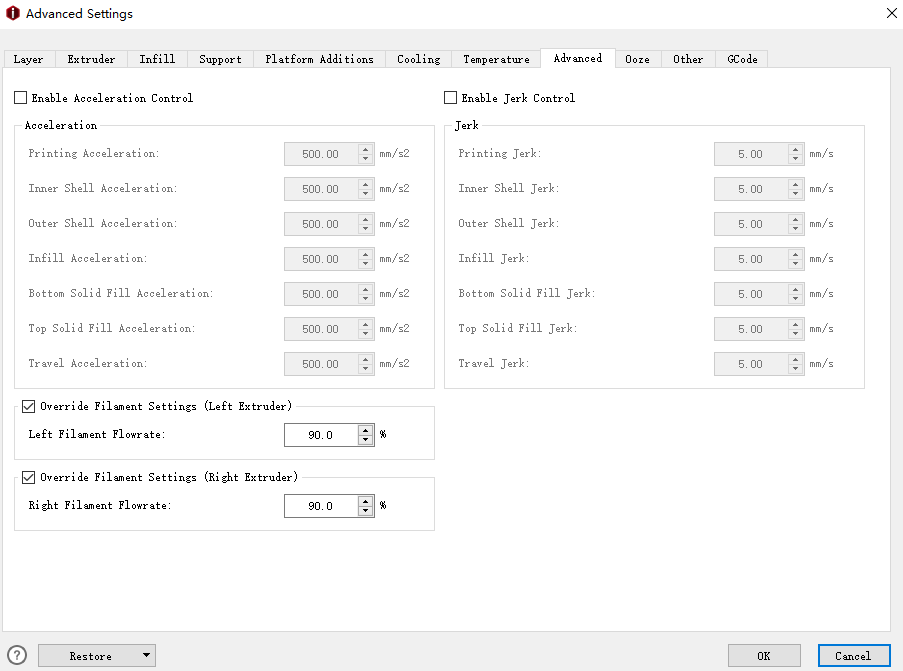Switch to the Cooling tab
Image resolution: width=903 pixels, height=671 pixels.
click(x=418, y=59)
